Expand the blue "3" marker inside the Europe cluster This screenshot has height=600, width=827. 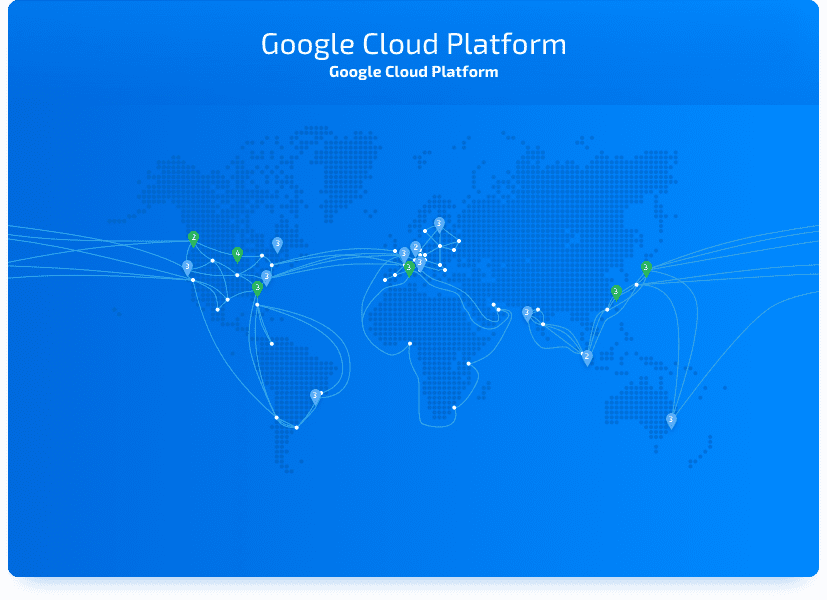click(420, 261)
